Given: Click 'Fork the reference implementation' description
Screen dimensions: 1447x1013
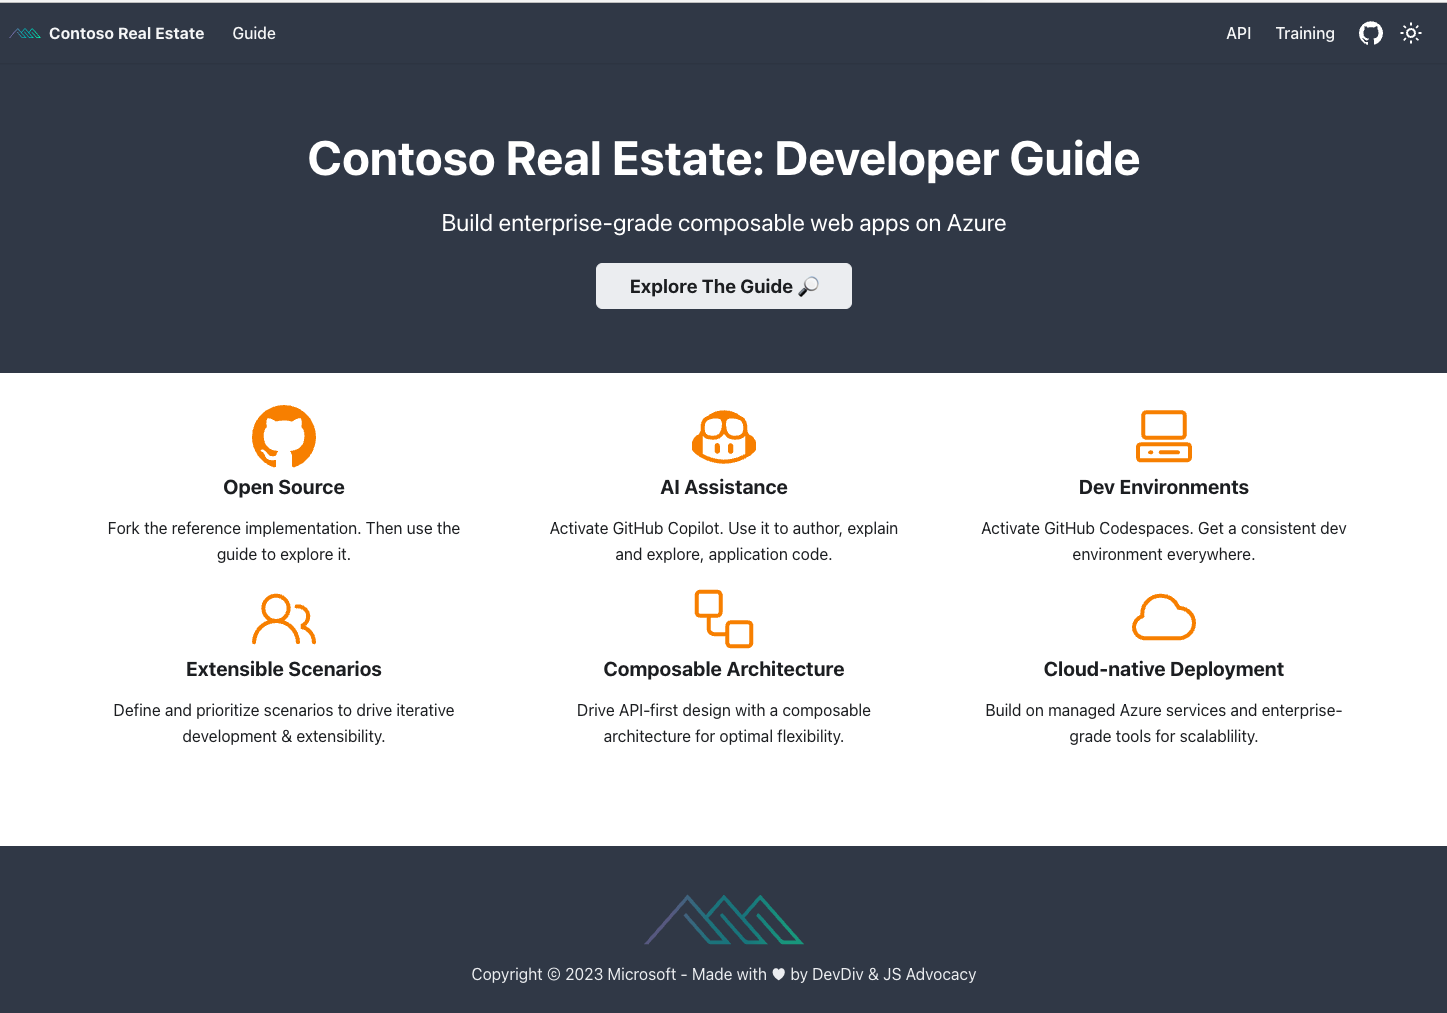Looking at the screenshot, I should (x=284, y=541).
